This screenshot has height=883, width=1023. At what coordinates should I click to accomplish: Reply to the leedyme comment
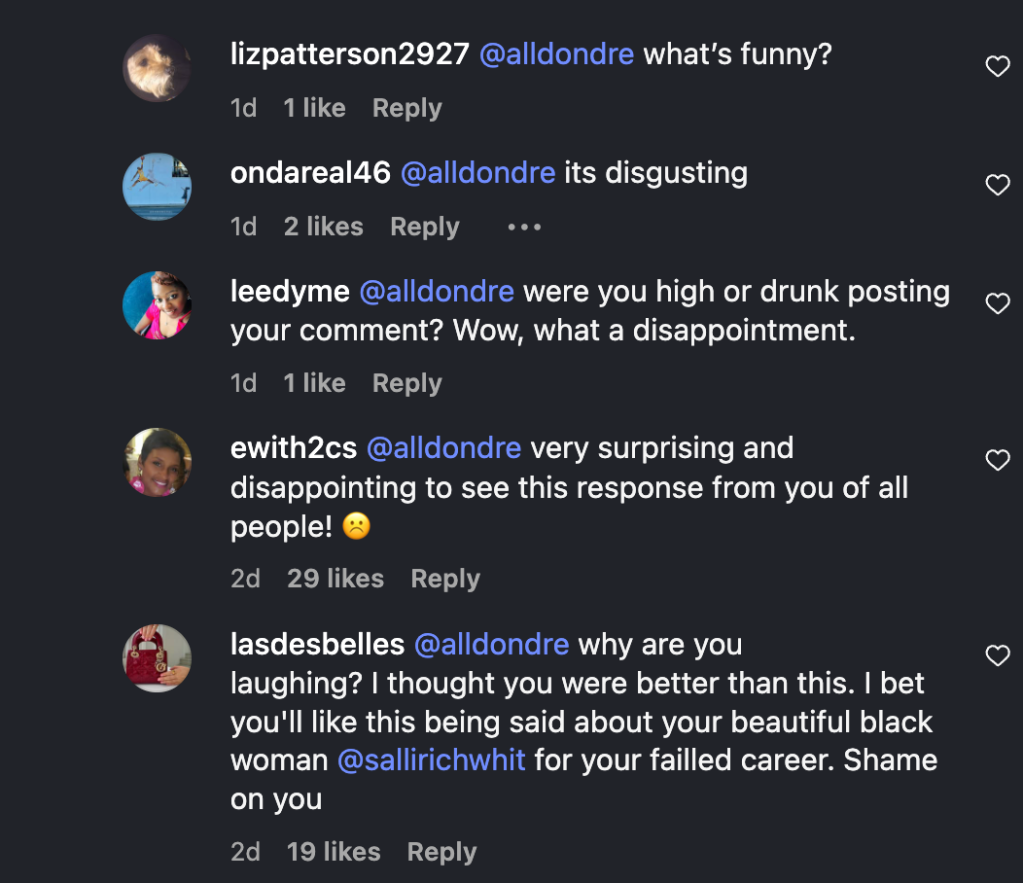tap(406, 383)
